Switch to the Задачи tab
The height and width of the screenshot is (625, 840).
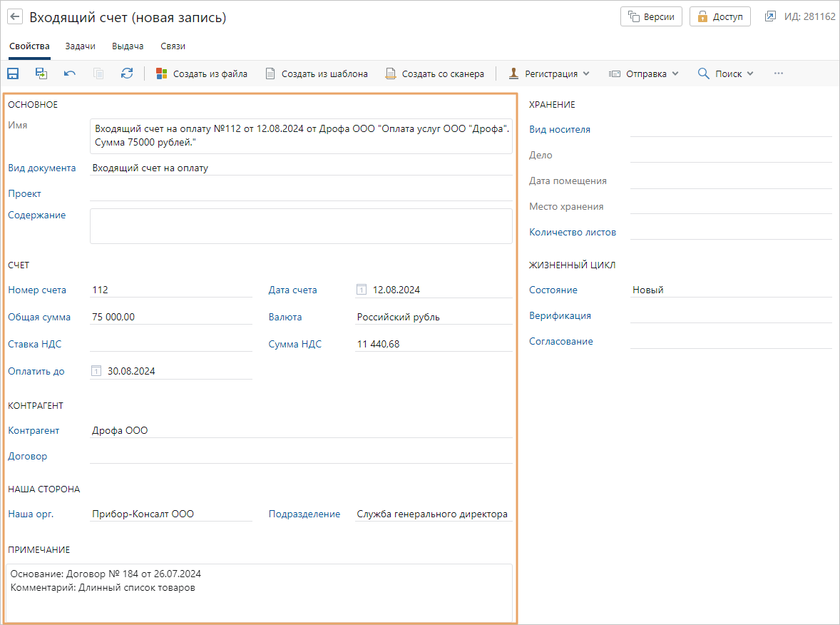[x=80, y=46]
